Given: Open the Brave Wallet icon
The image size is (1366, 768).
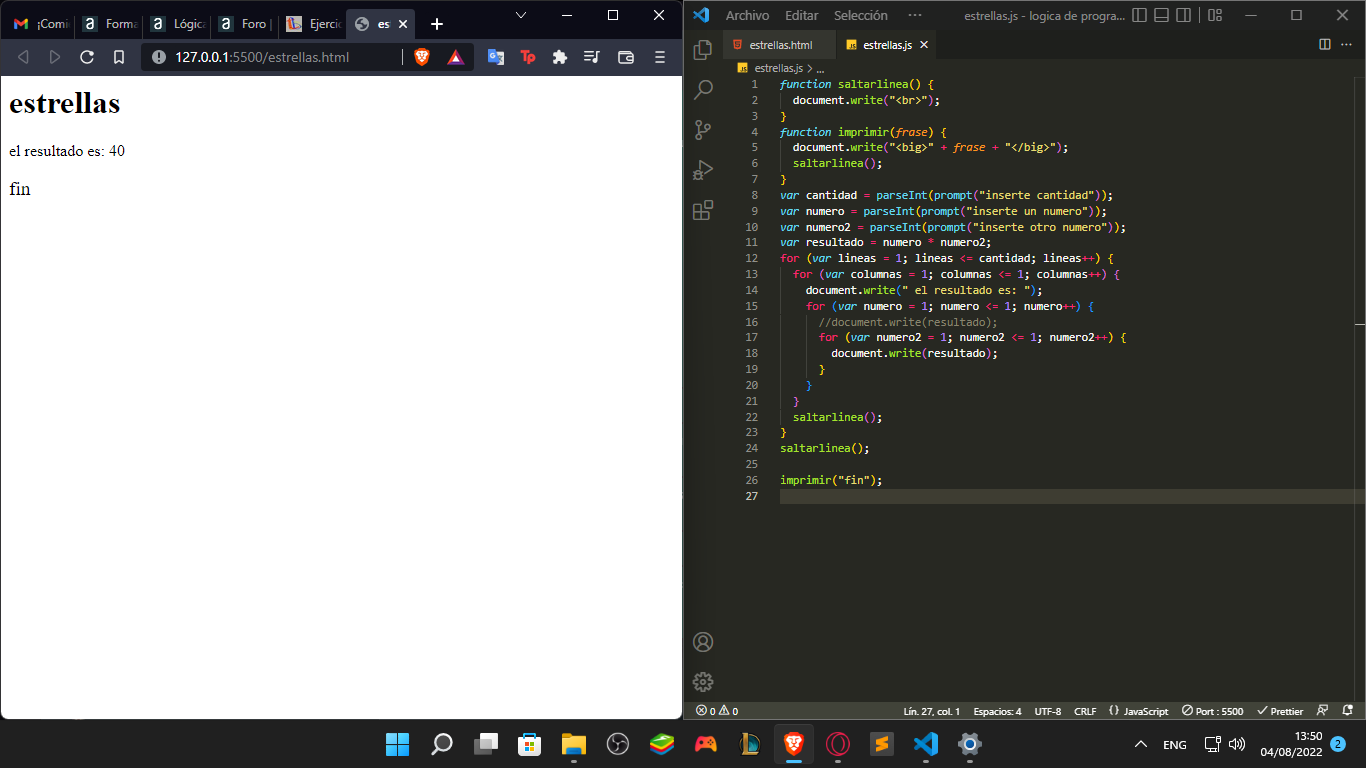Looking at the screenshot, I should click(x=626, y=57).
